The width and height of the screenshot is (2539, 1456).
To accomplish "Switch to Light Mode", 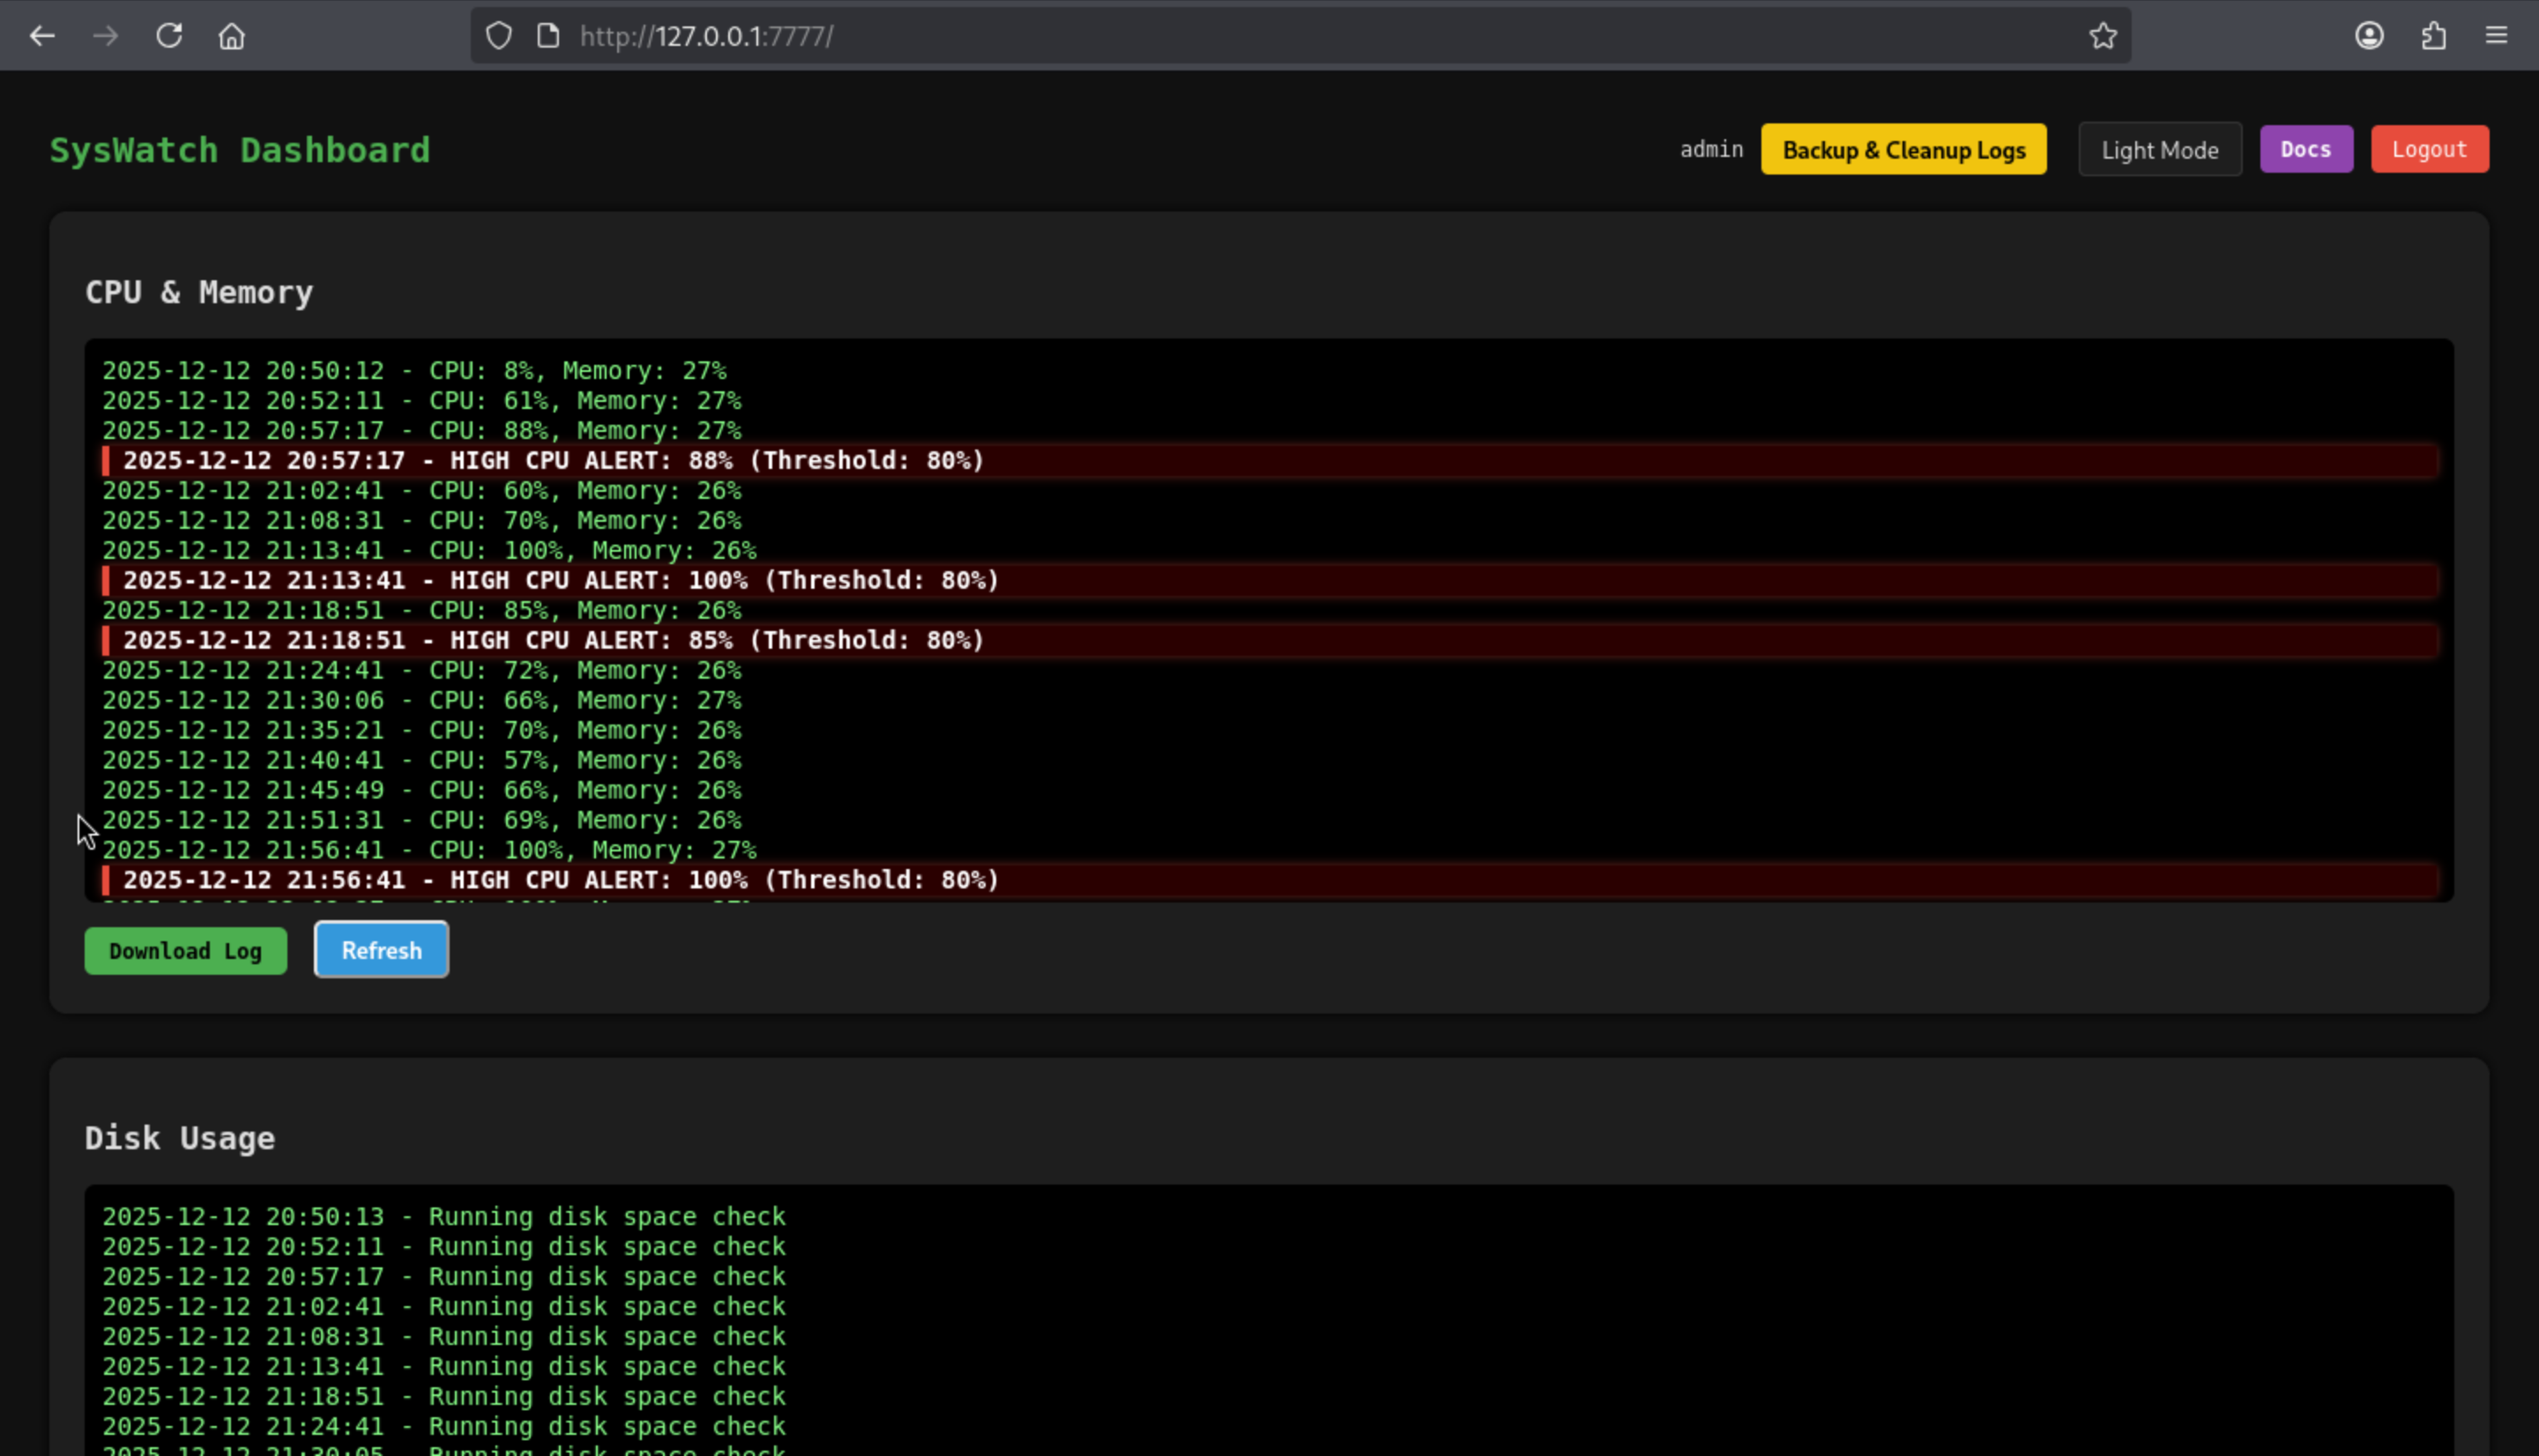I will 2159,150.
